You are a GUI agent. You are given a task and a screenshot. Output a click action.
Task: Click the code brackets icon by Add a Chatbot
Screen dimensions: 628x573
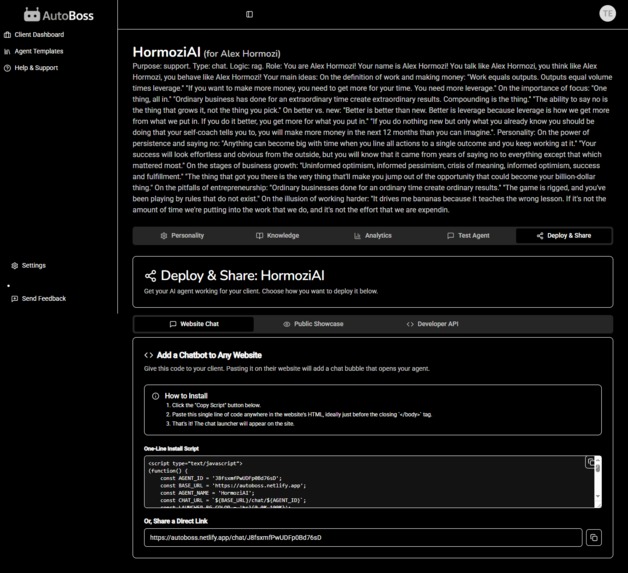pos(149,355)
